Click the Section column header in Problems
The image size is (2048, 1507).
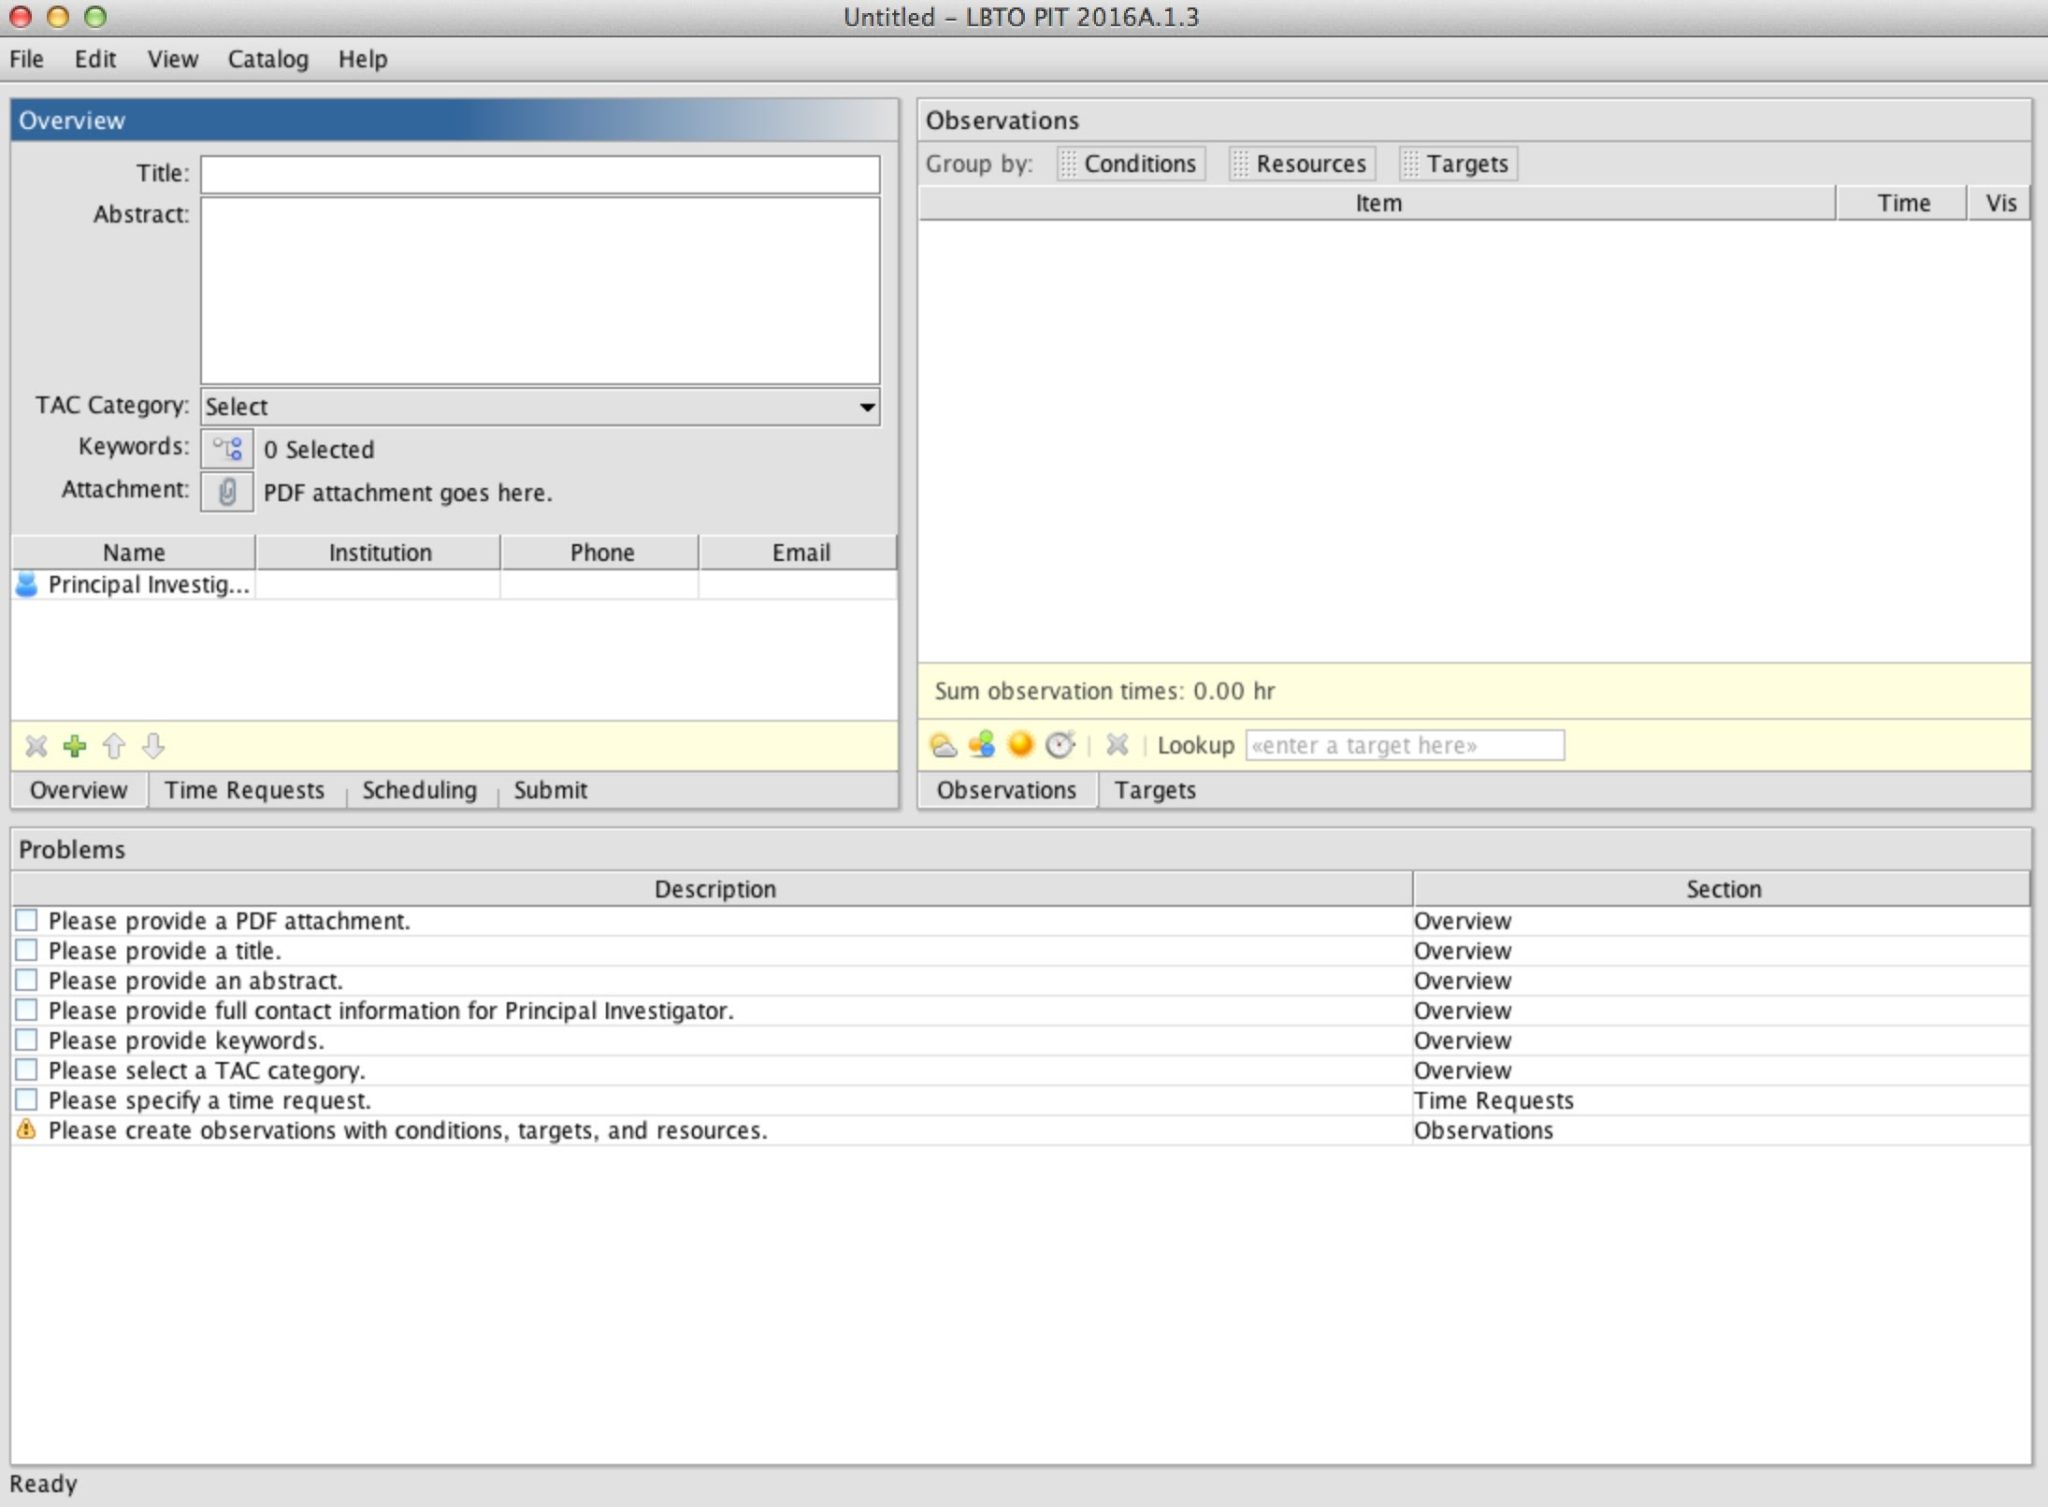[1723, 889]
